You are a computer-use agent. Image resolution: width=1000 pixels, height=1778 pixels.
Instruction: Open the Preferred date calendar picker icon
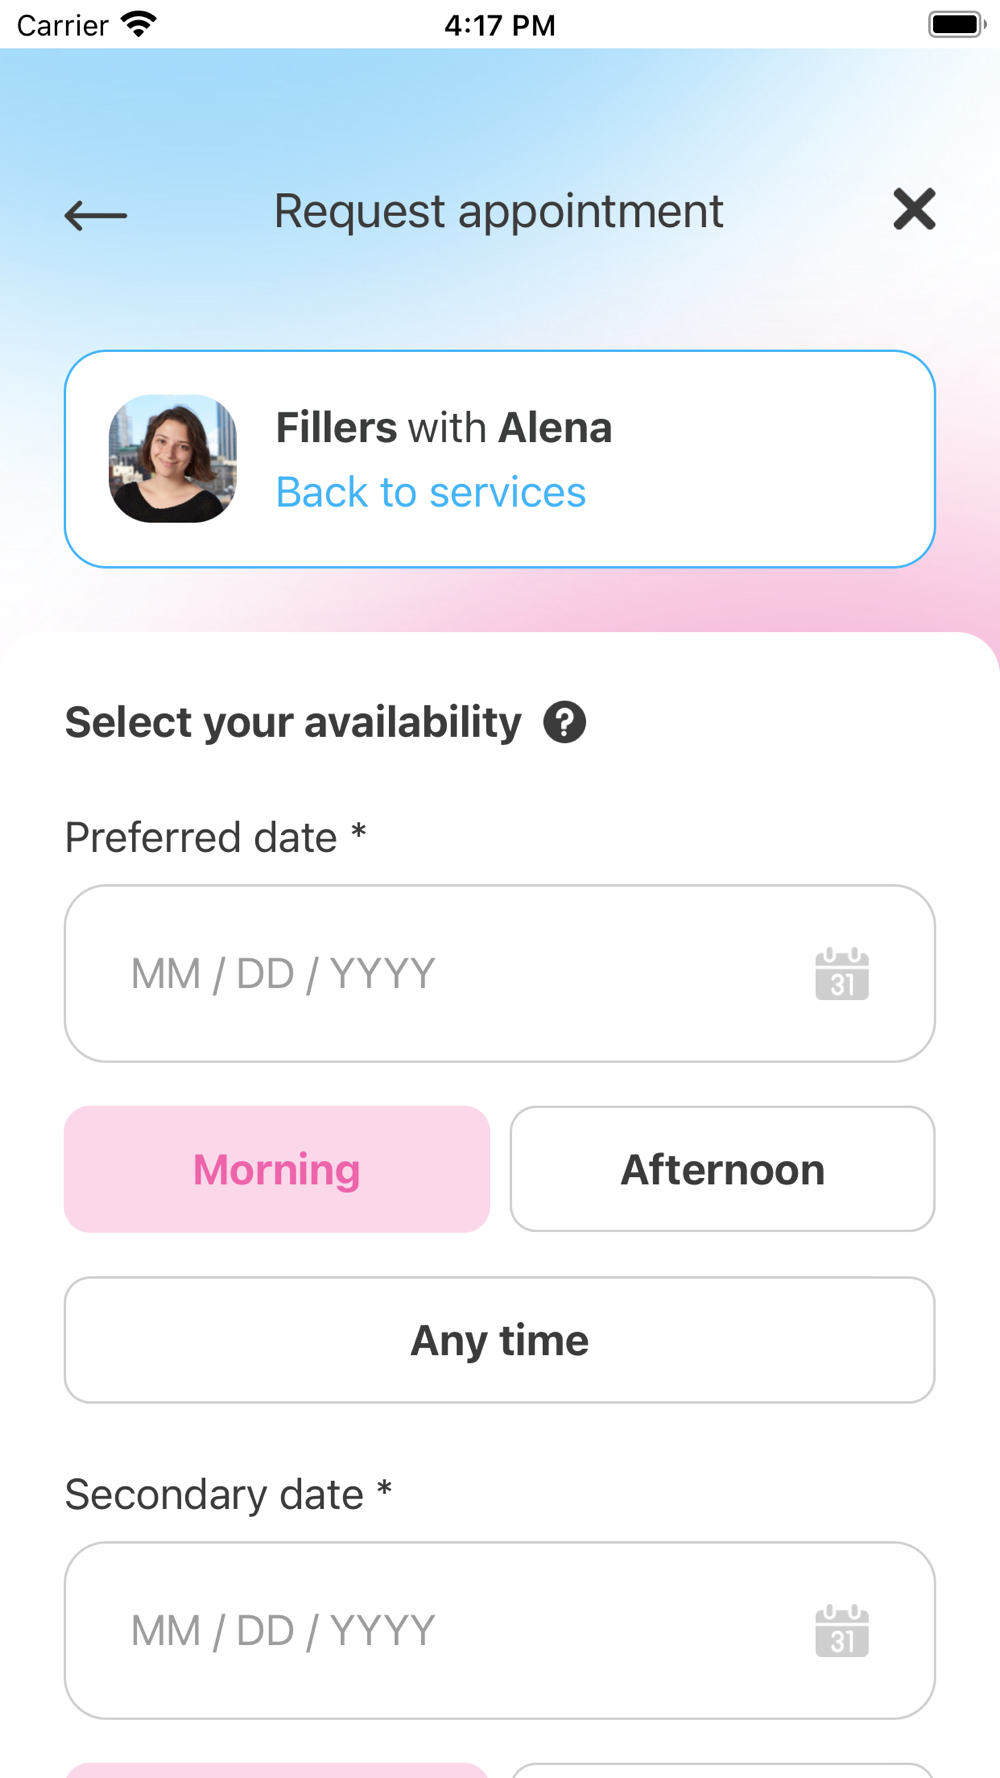pyautogui.click(x=842, y=974)
